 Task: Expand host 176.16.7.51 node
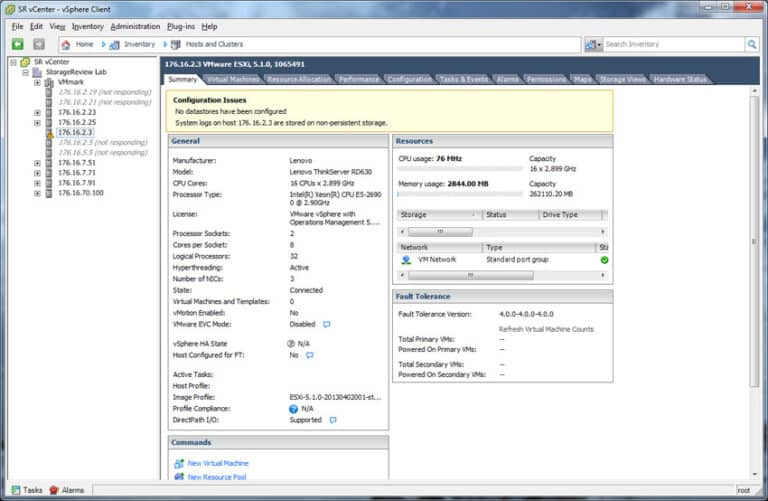tap(37, 163)
